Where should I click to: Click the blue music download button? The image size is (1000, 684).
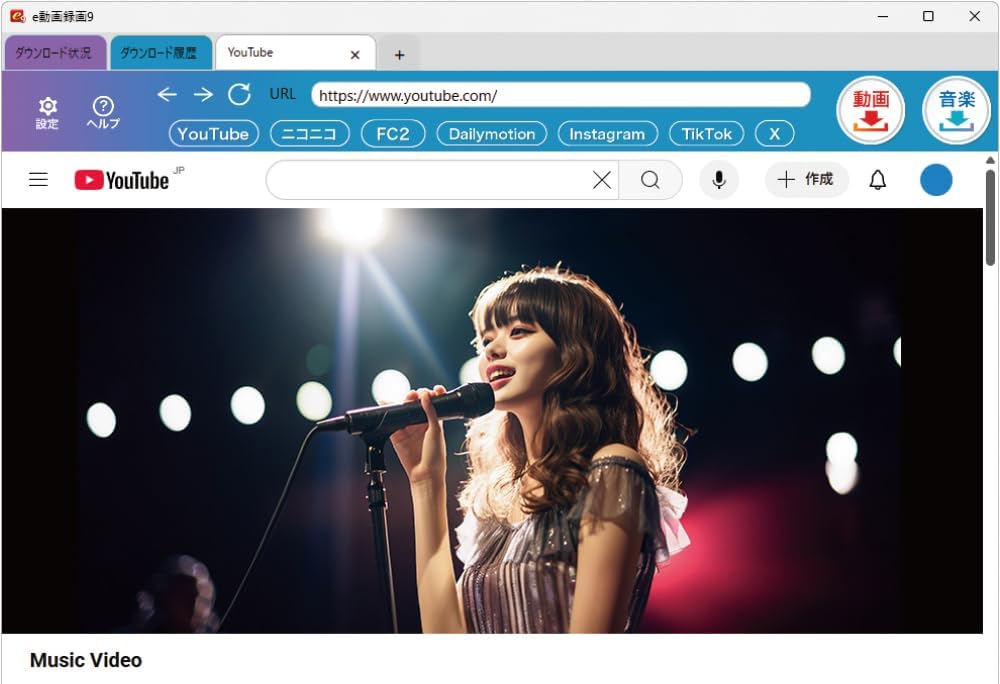(x=956, y=110)
